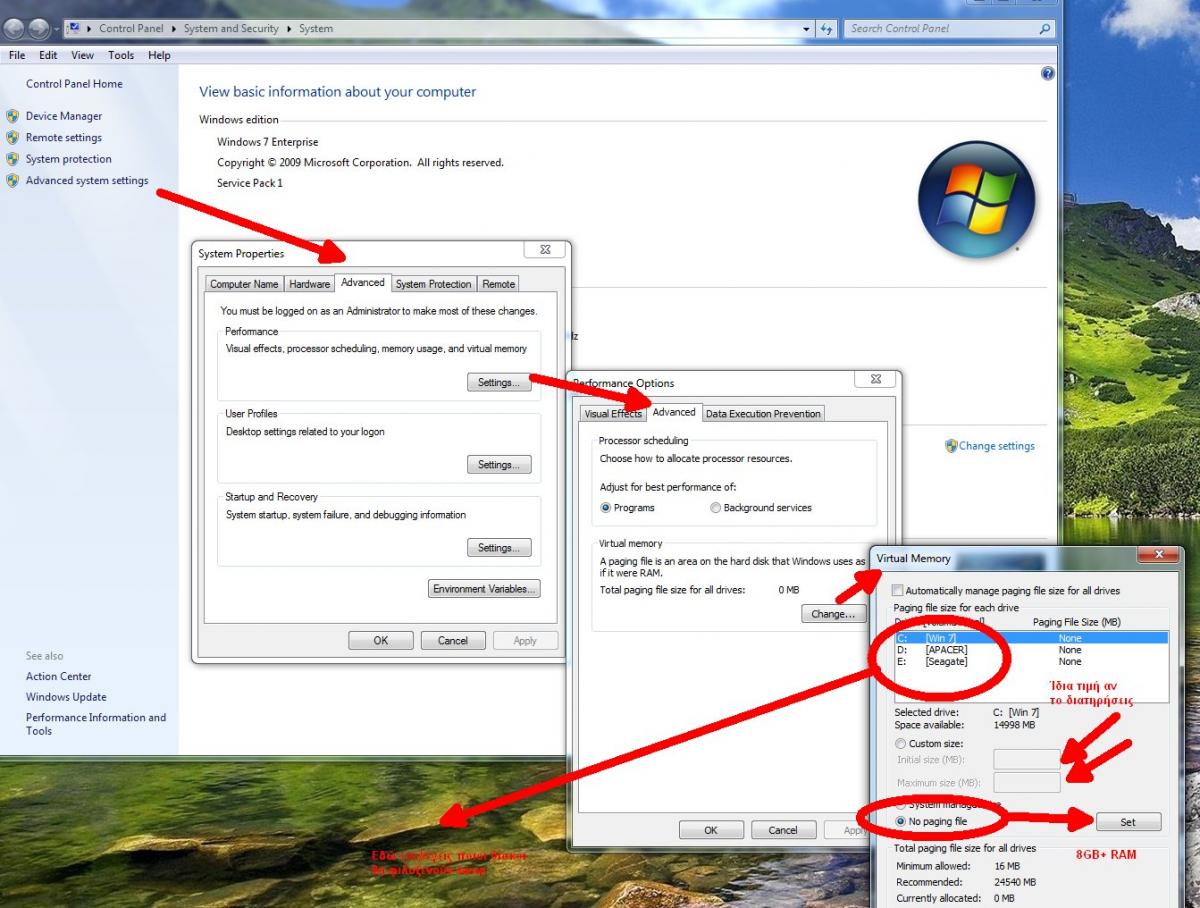The image size is (1200, 908).
Task: Select drive C: [Win 7] in the list
Action: 1031,638
